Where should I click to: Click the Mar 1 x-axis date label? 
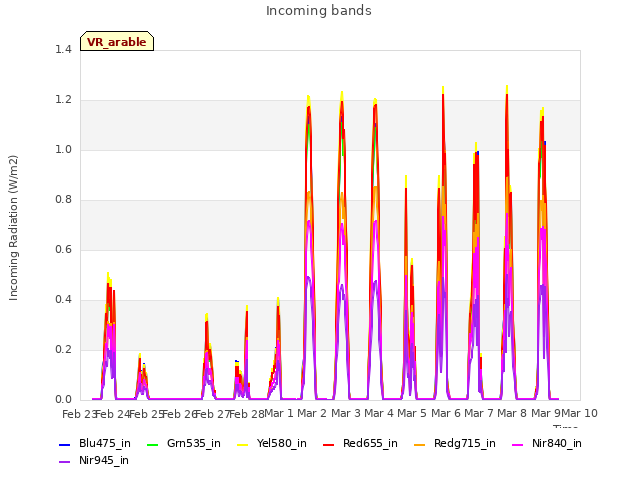pos(279,413)
